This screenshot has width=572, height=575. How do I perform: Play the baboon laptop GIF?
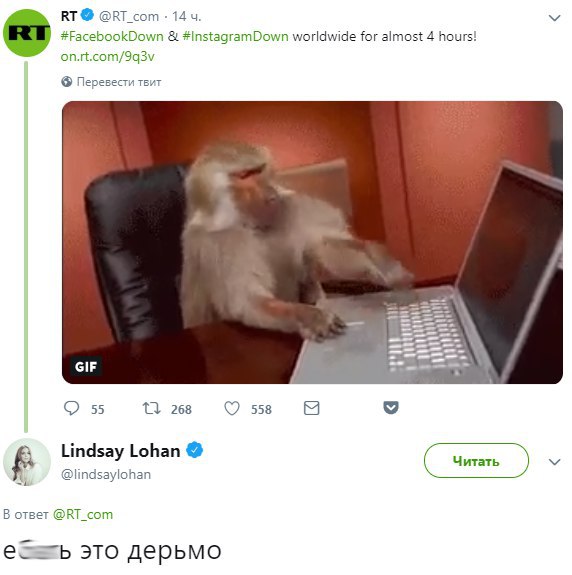tap(312, 242)
